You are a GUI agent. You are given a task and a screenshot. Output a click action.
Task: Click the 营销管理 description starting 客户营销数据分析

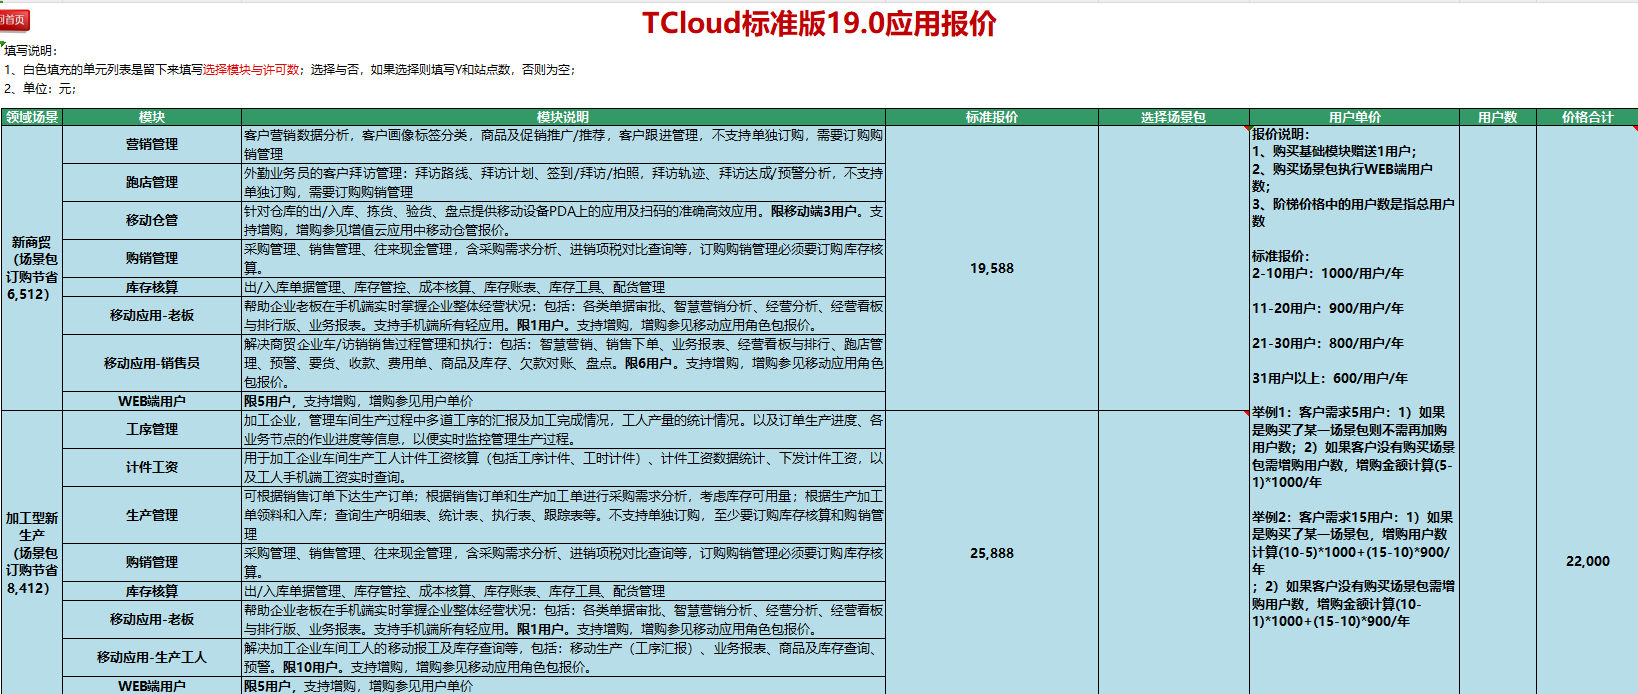563,144
